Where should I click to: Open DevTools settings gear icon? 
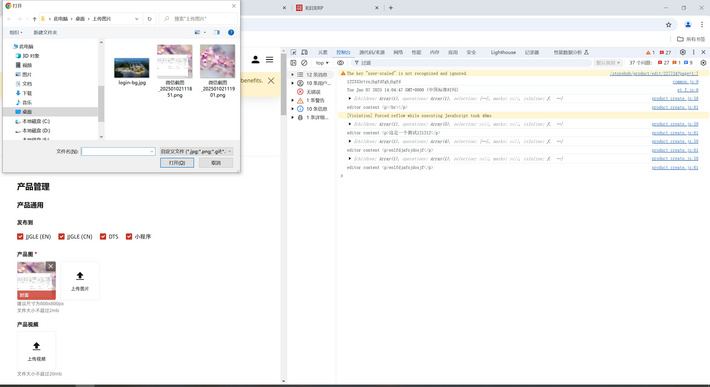tap(683, 53)
